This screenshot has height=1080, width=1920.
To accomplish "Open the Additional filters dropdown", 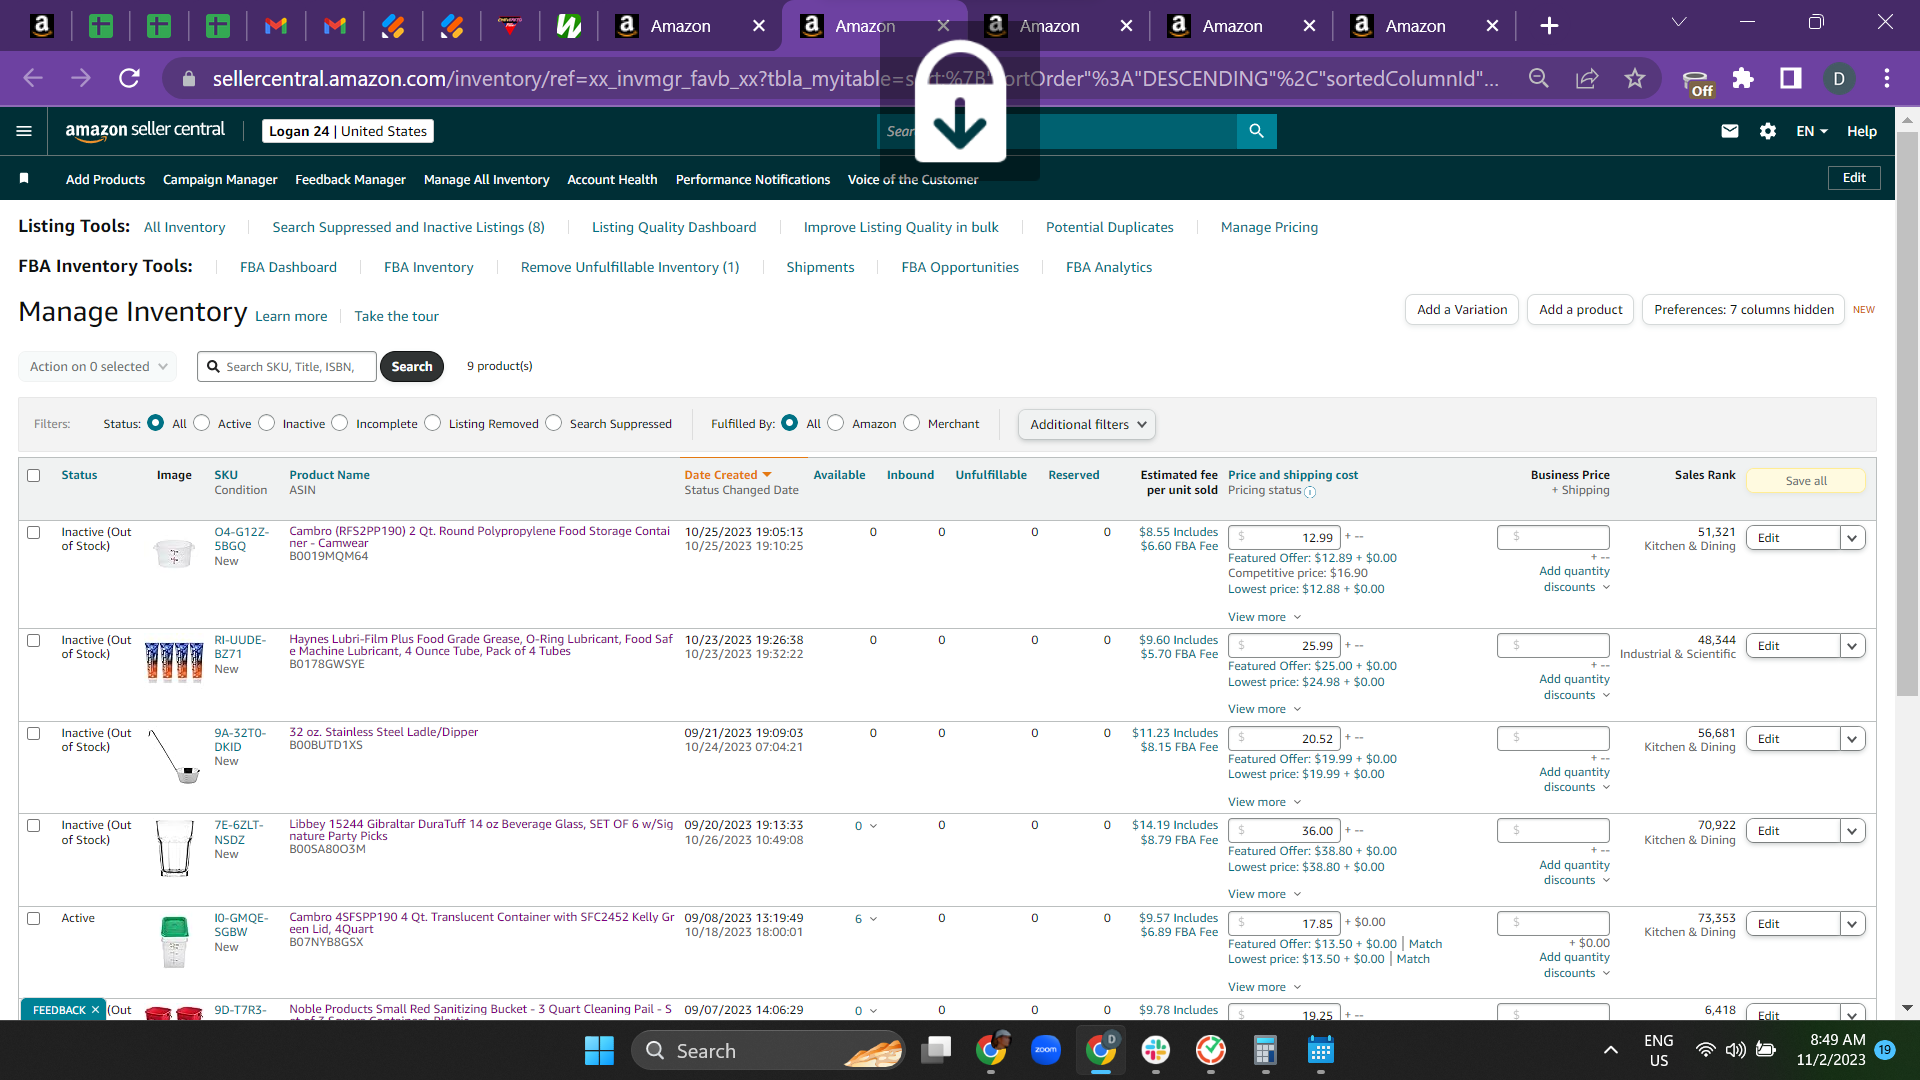I will pyautogui.click(x=1087, y=424).
